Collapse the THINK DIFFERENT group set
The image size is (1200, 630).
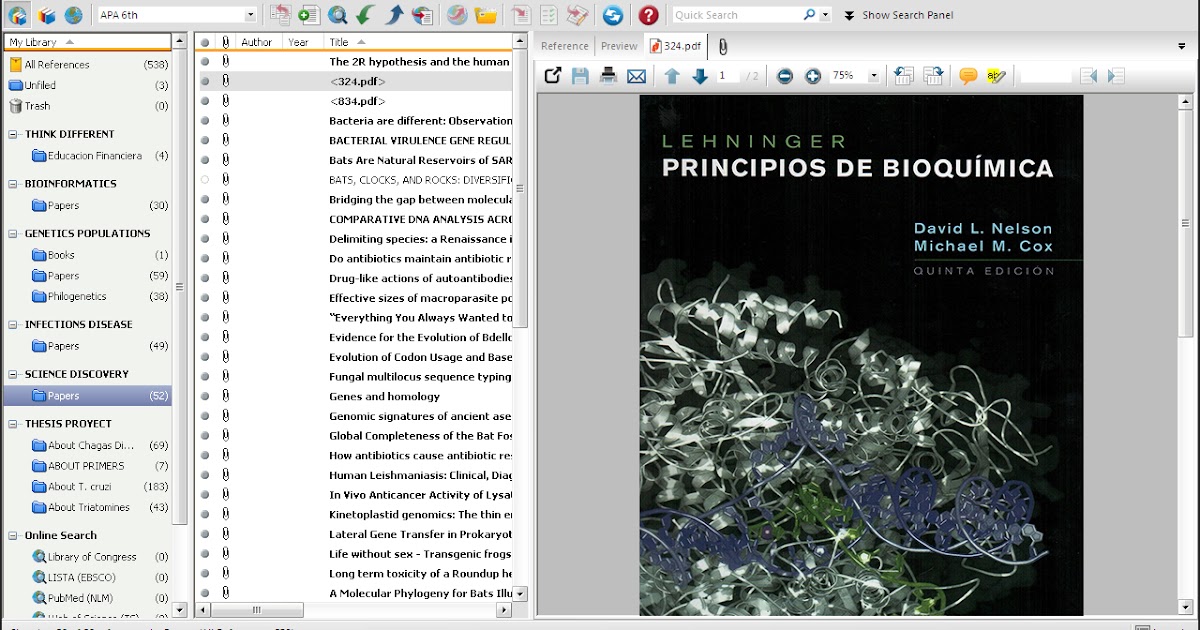pyautogui.click(x=14, y=134)
